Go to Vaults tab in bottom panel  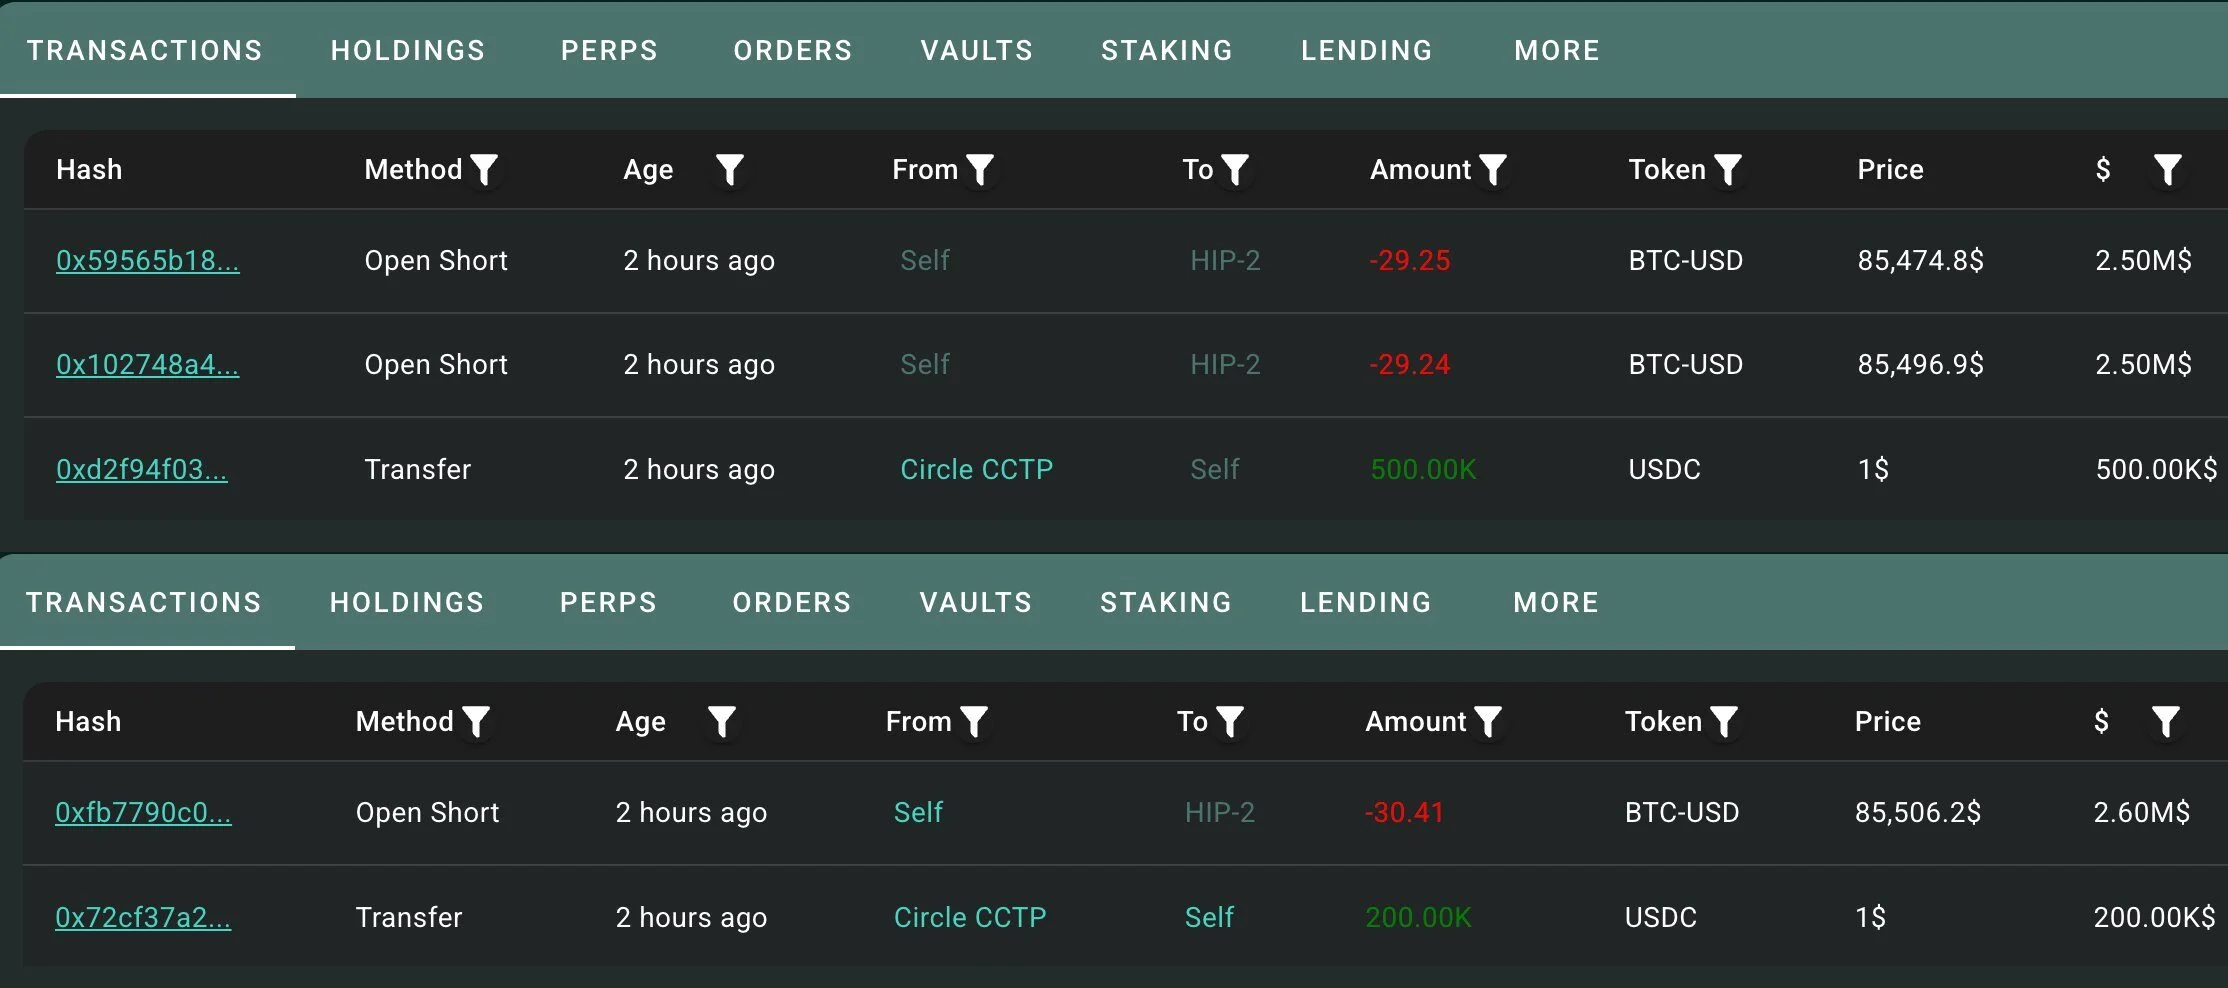pos(976,602)
